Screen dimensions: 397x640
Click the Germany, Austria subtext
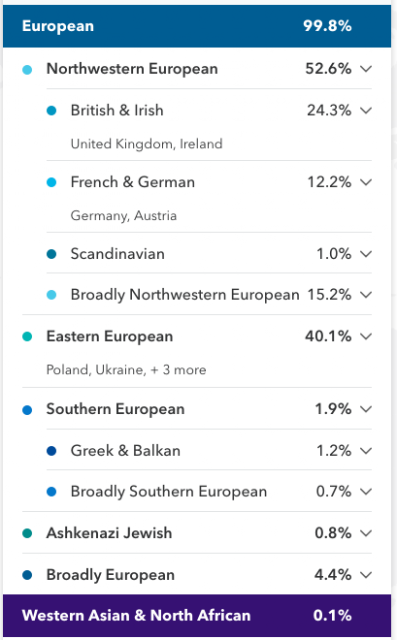(124, 216)
